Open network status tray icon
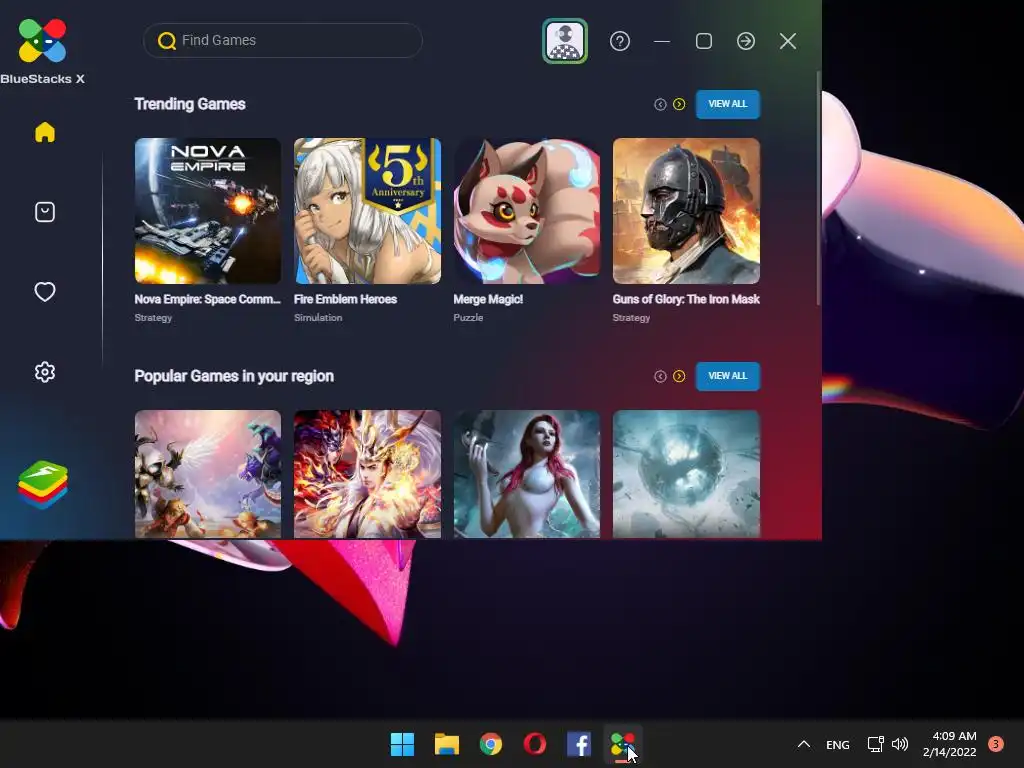Screen dimensions: 1024x768 point(875,744)
